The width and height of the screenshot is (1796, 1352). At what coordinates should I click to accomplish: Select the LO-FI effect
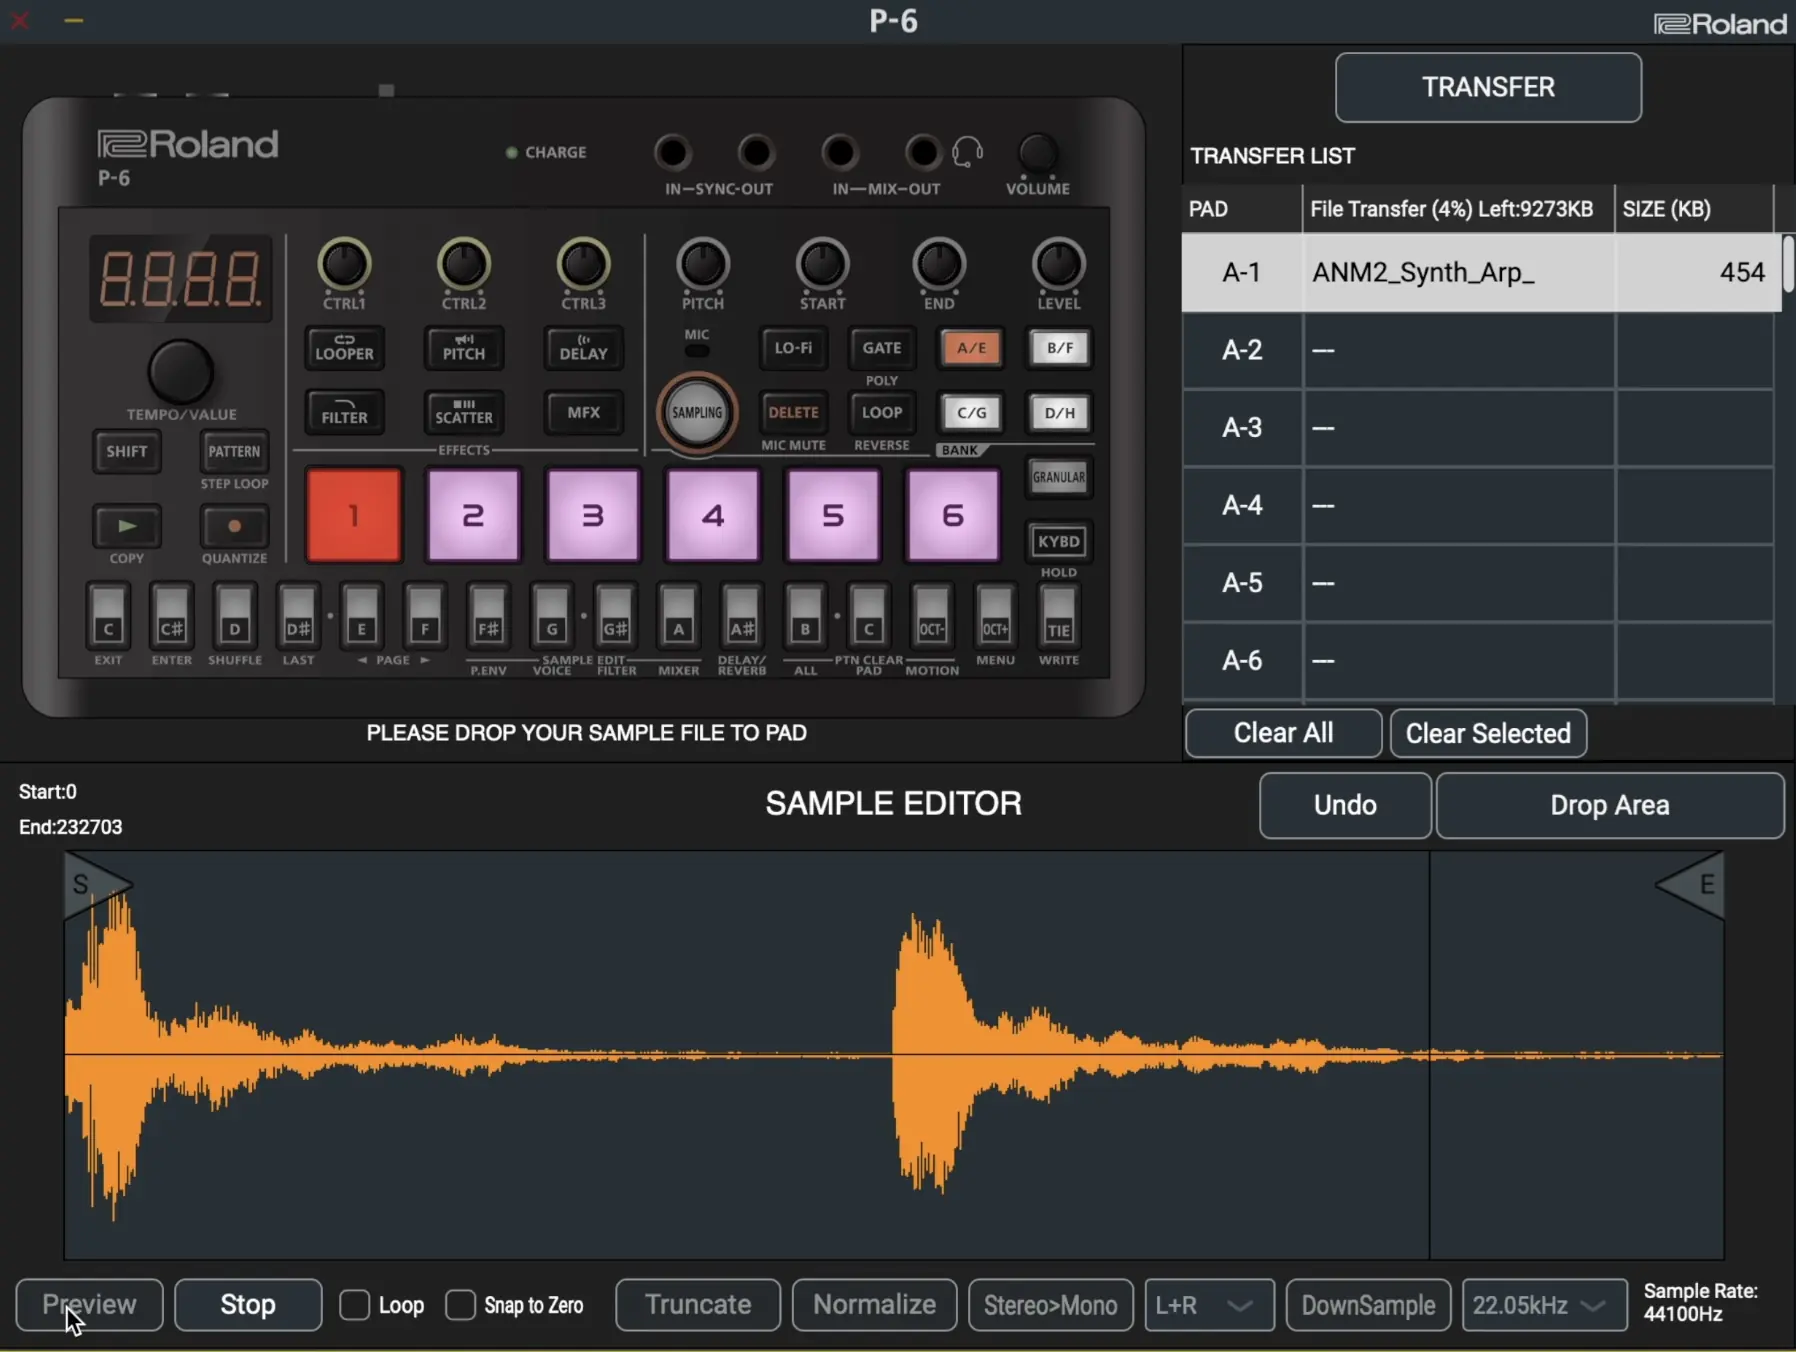tap(793, 348)
